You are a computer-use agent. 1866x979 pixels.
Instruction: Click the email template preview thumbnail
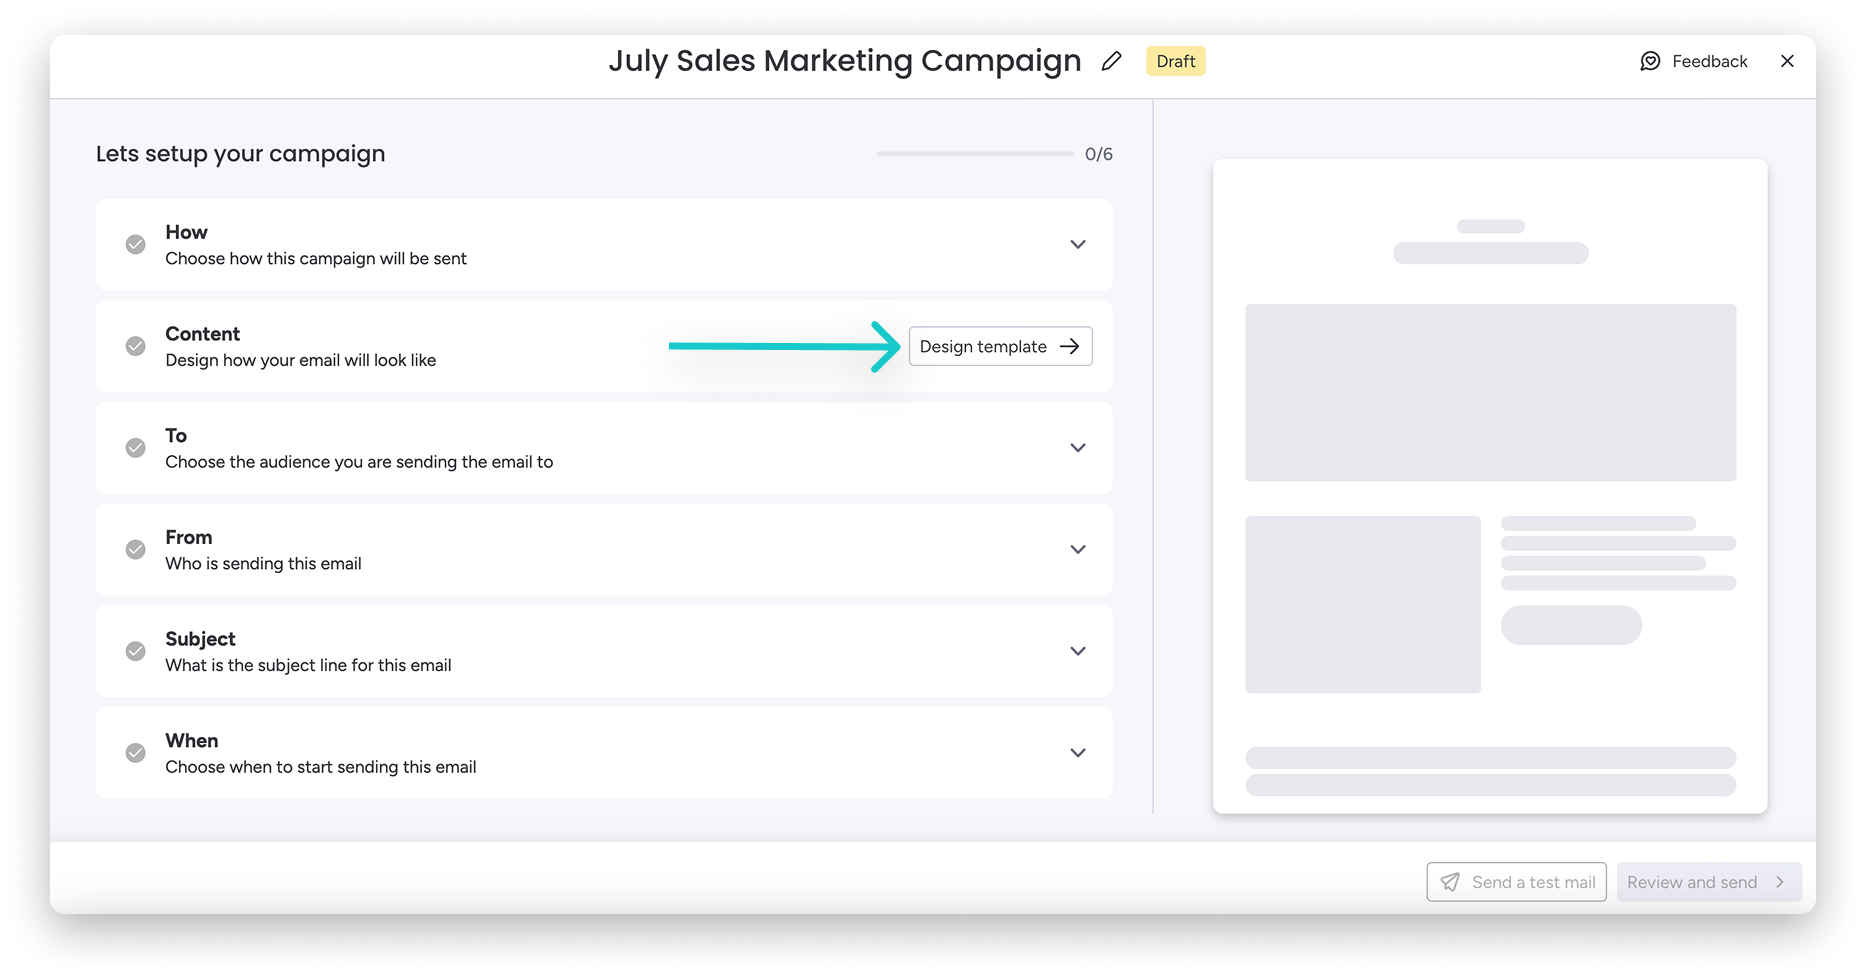click(1490, 486)
